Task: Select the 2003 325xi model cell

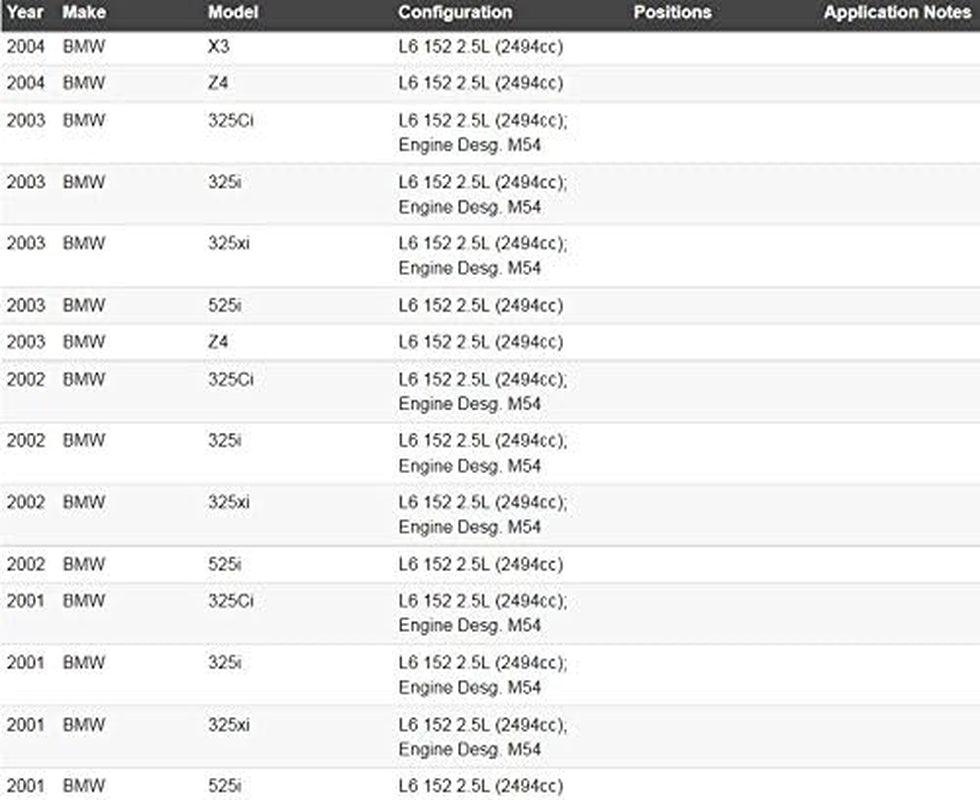Action: coord(229,243)
